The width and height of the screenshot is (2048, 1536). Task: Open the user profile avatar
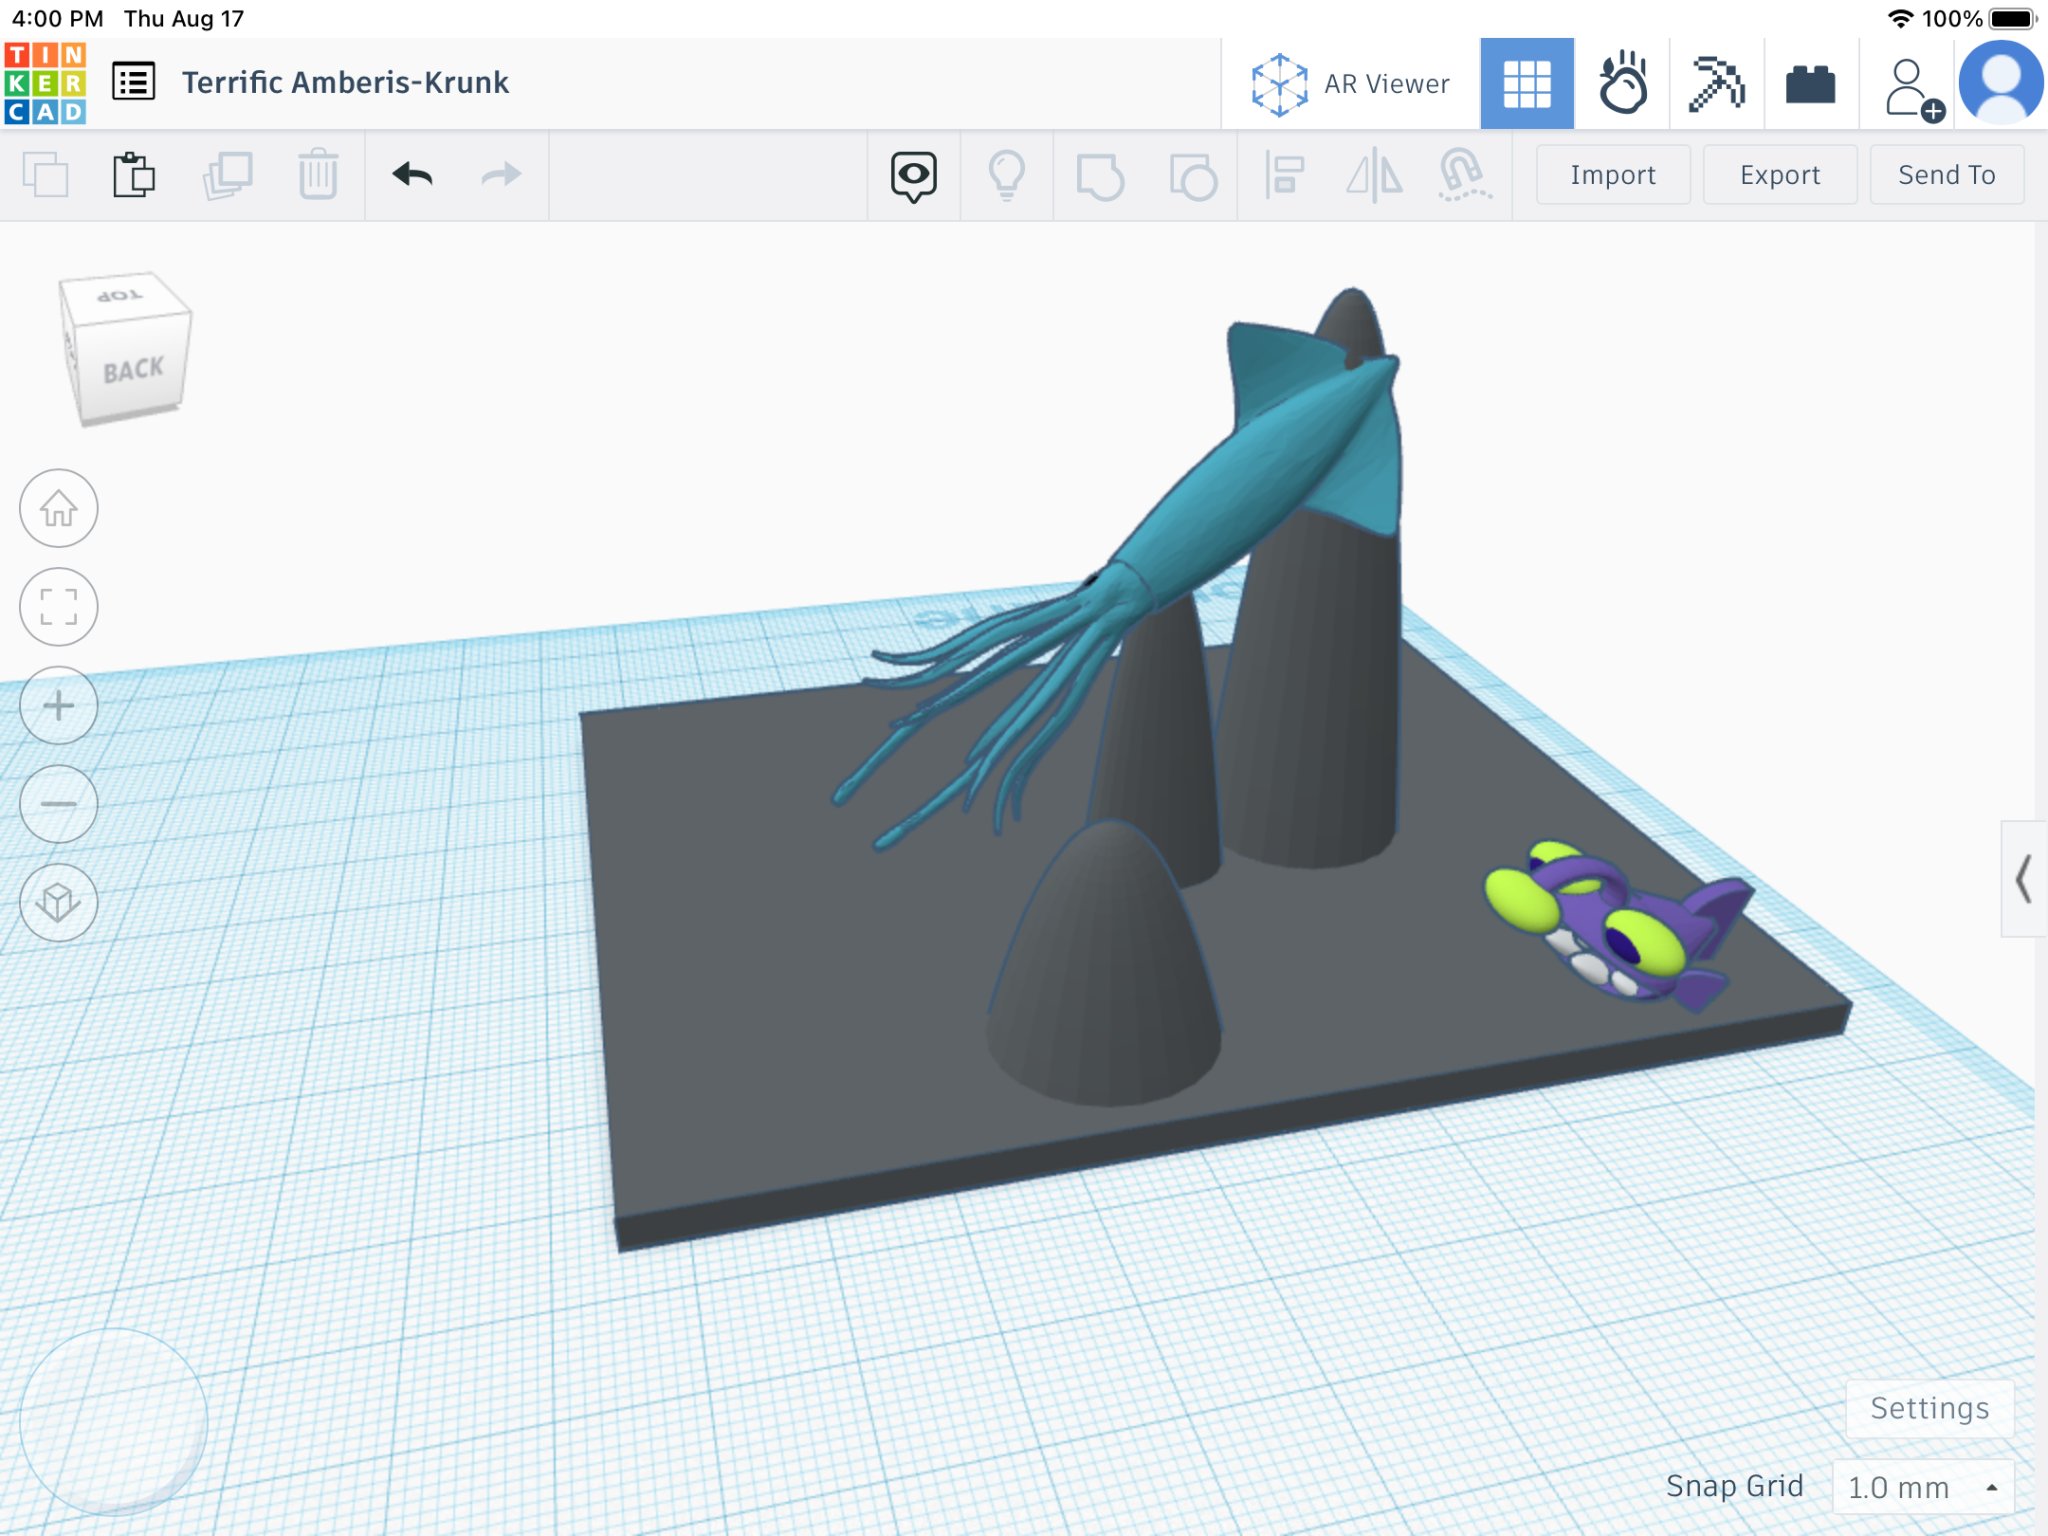(2000, 84)
